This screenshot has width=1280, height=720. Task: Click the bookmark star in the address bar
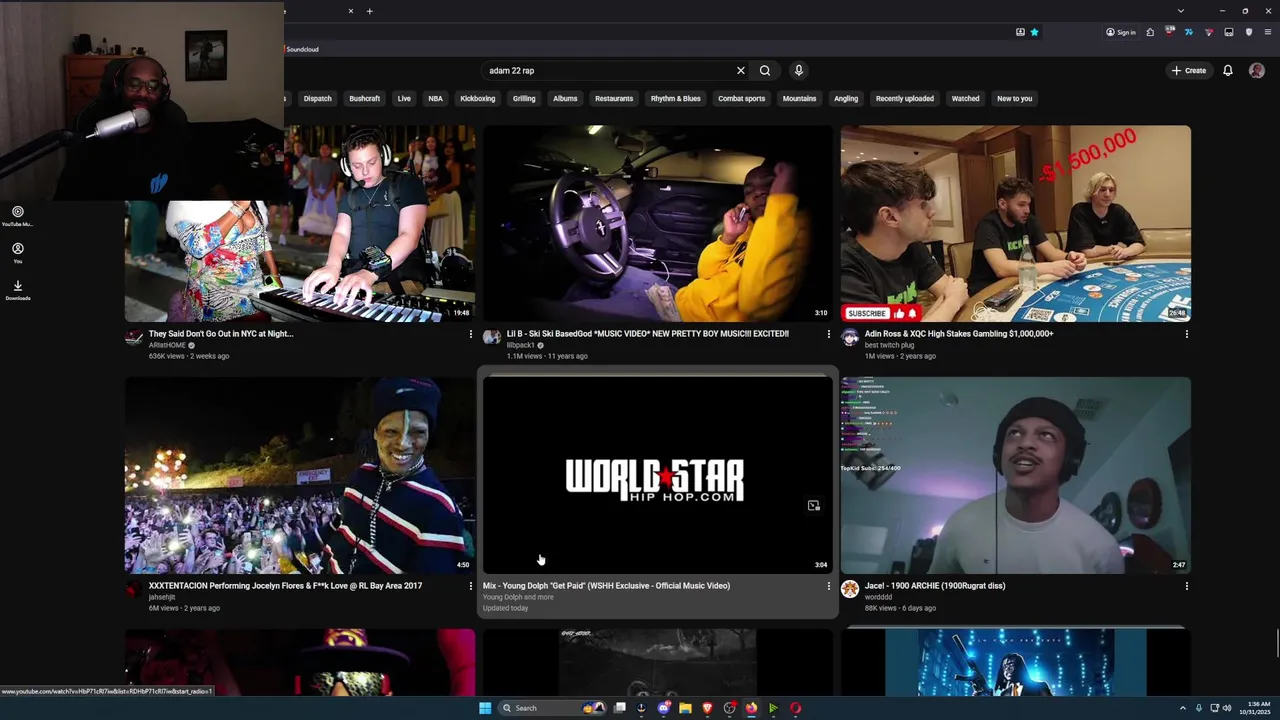1034,32
